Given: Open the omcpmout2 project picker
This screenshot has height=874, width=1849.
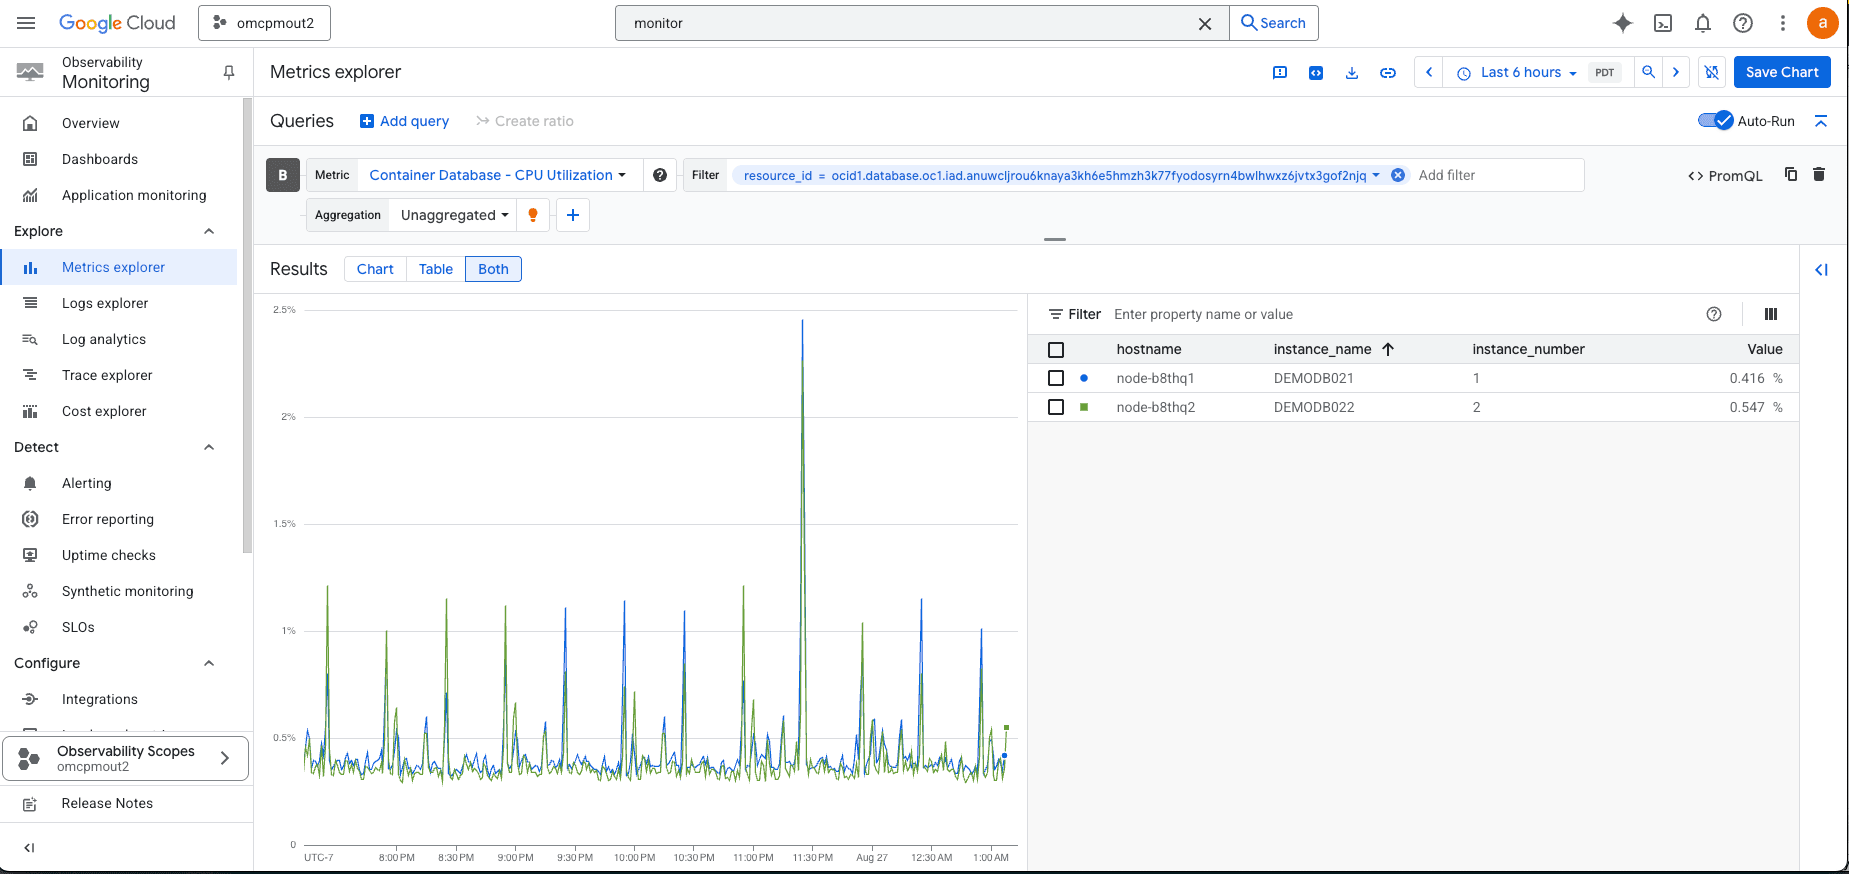Looking at the screenshot, I should [264, 23].
